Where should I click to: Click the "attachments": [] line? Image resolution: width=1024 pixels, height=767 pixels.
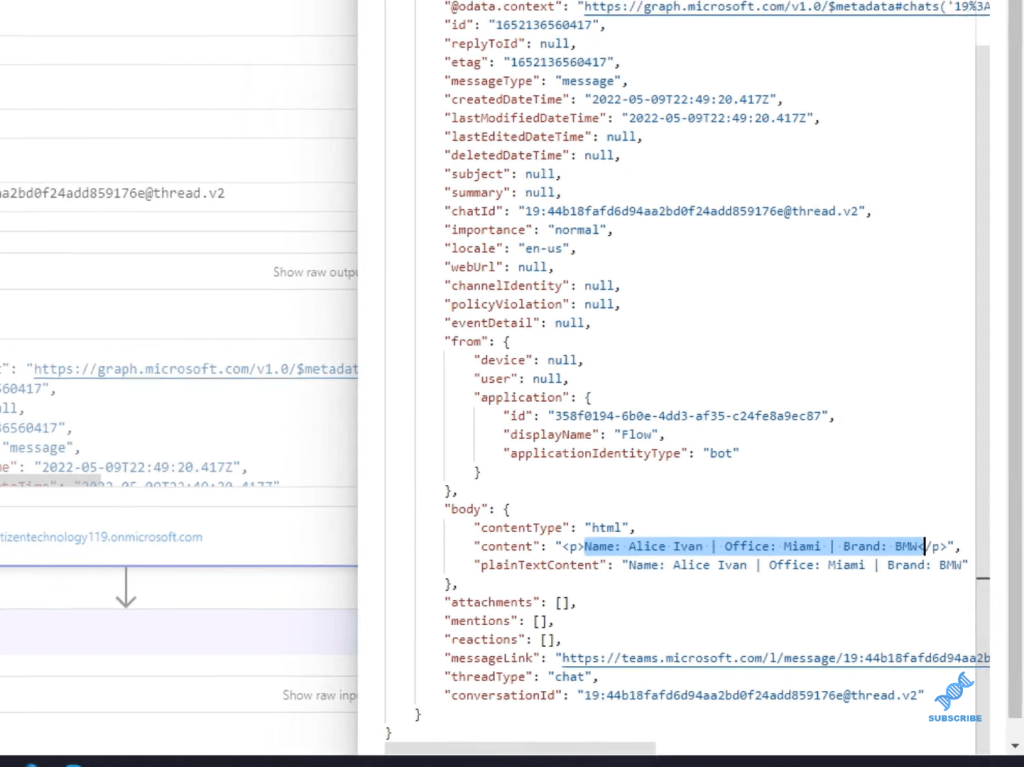510,602
